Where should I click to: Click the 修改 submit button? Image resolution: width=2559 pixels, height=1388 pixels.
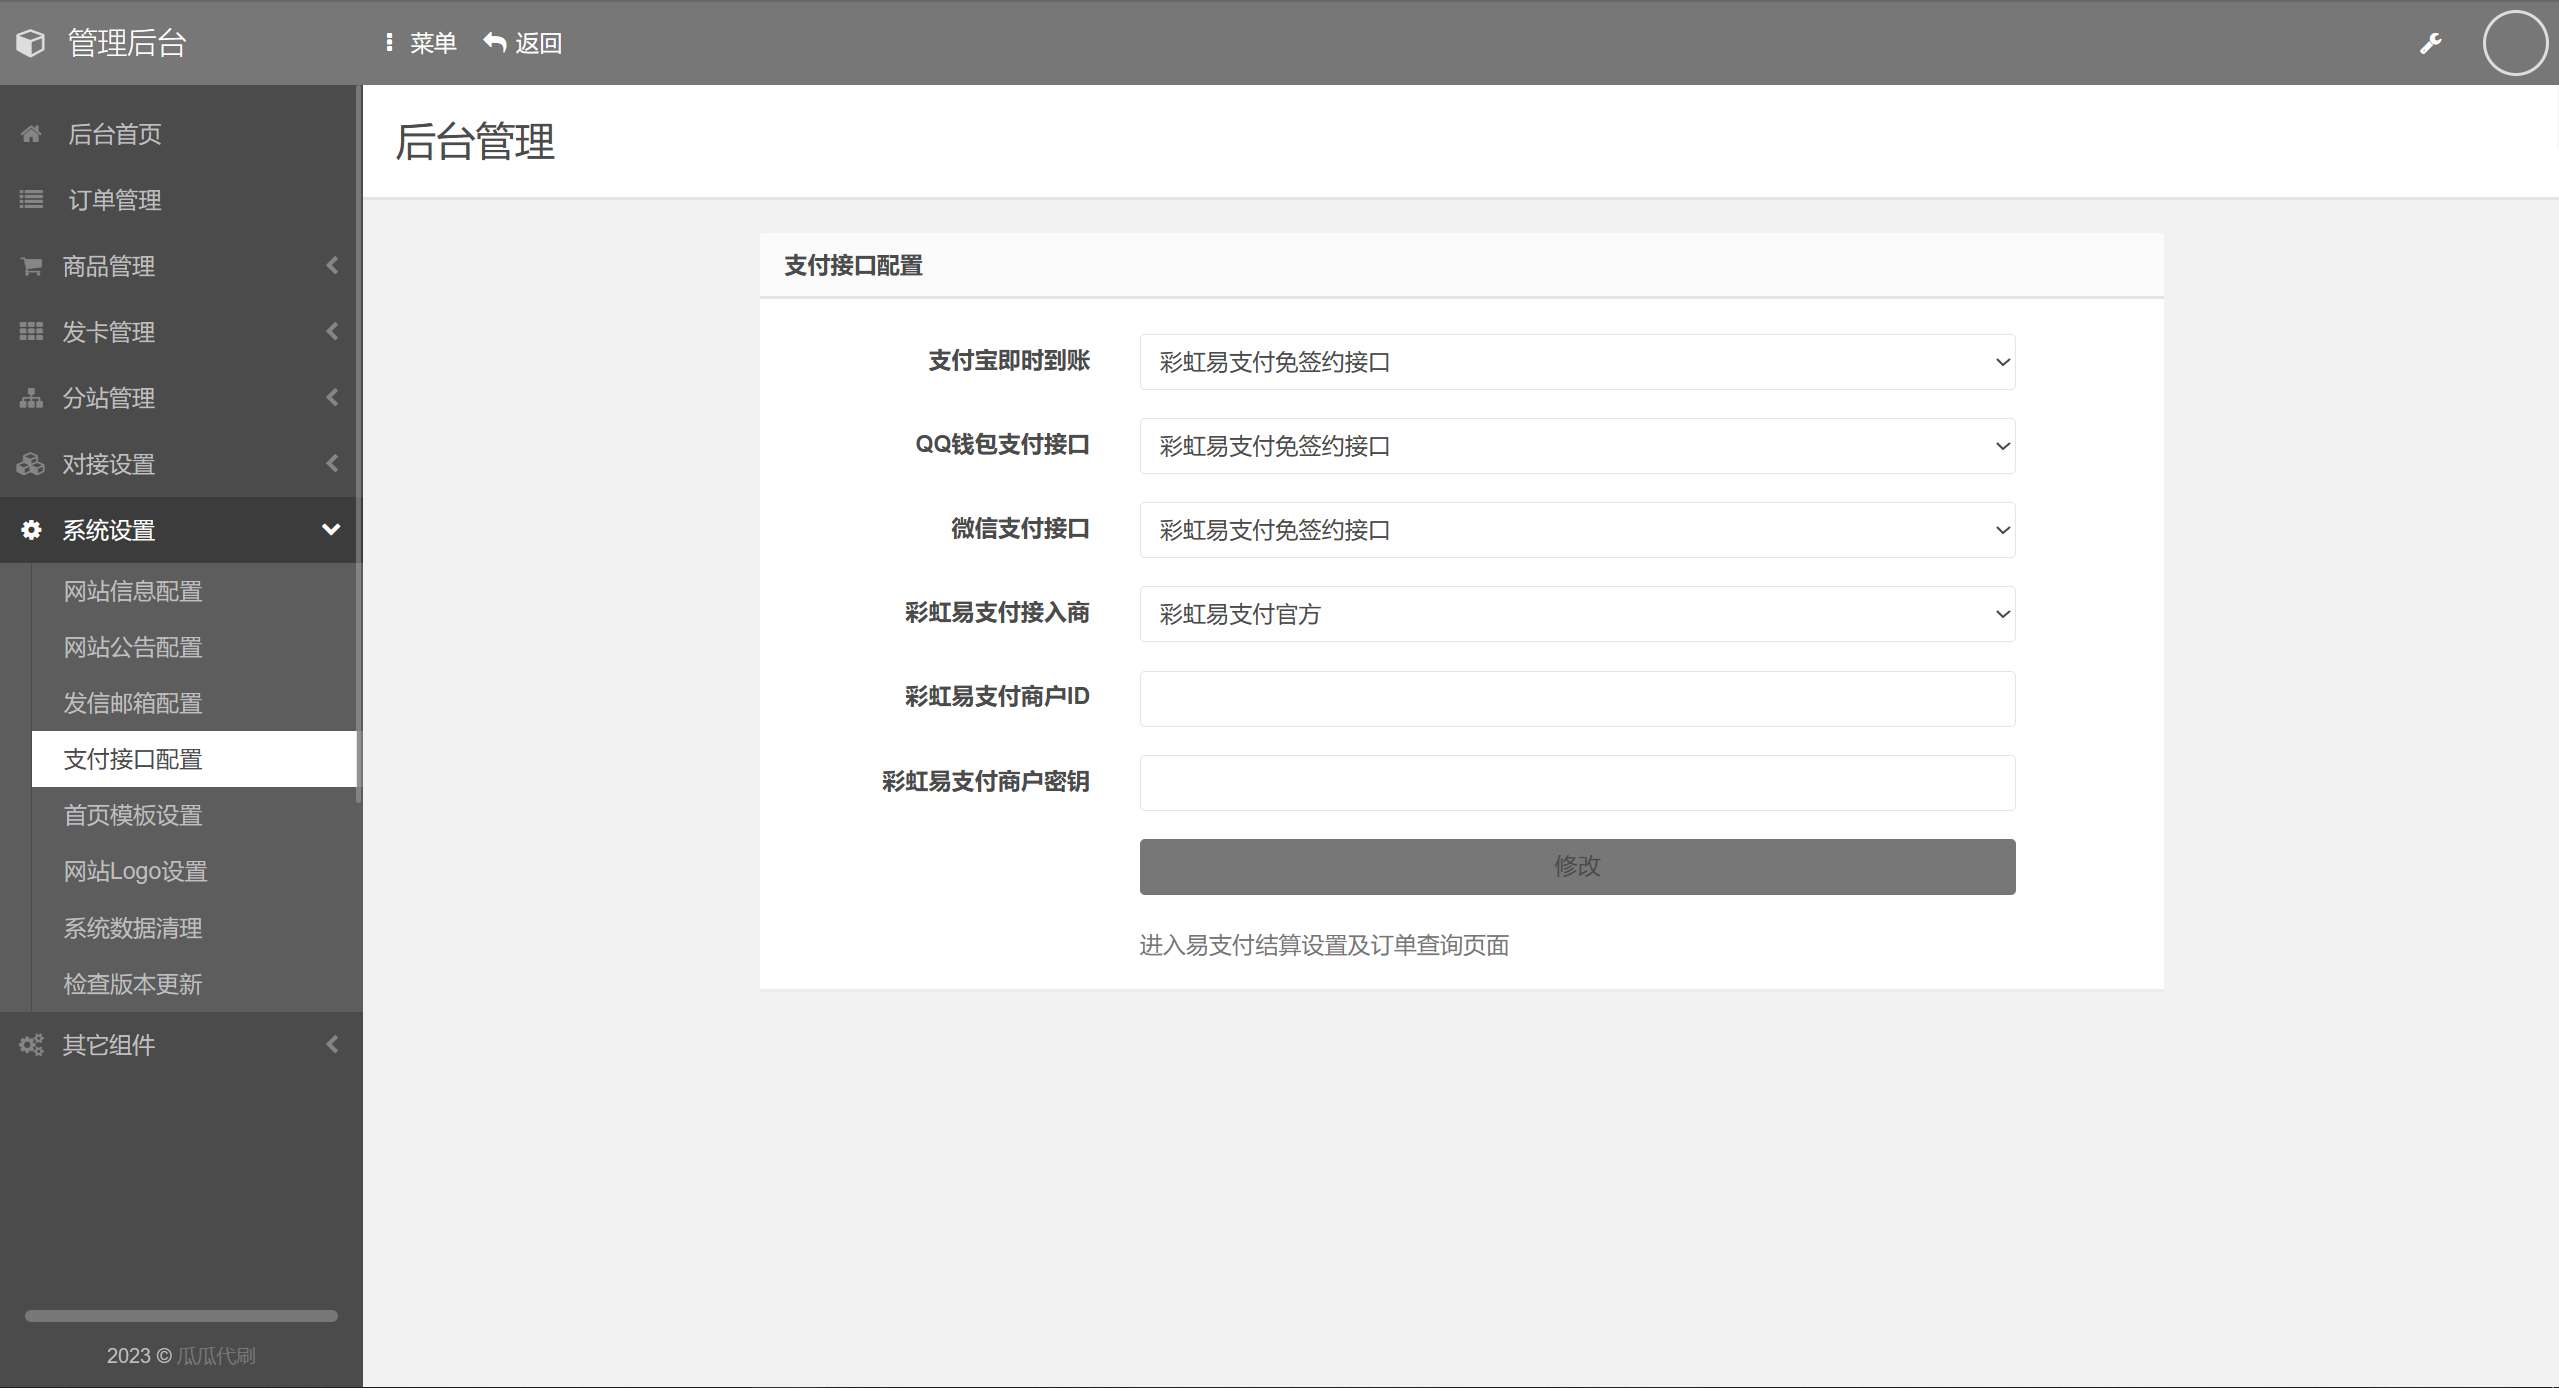(x=1576, y=866)
